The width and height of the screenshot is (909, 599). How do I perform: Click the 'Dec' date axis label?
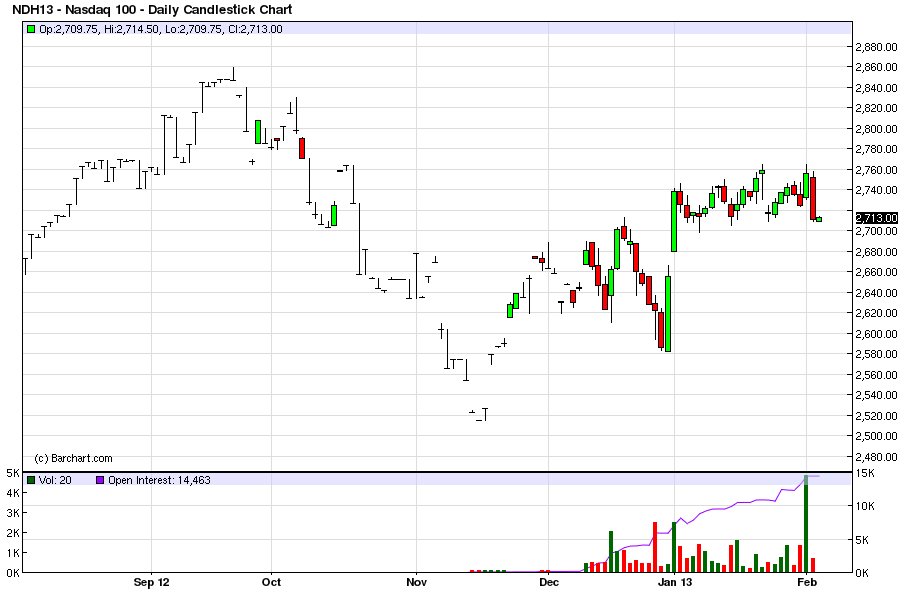click(548, 582)
